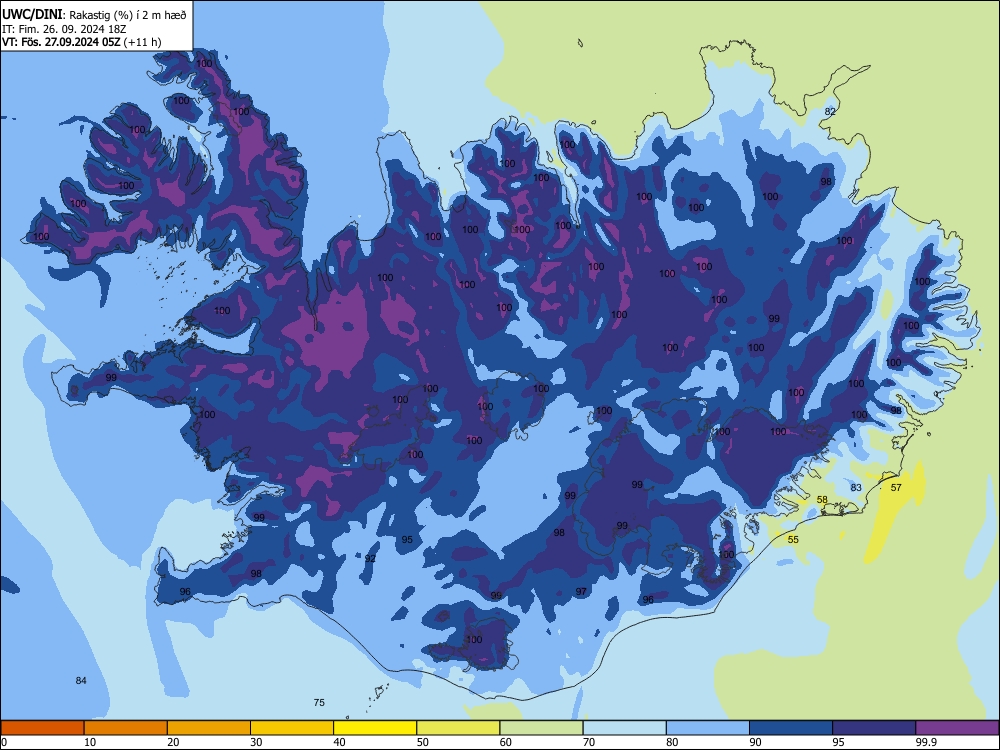This screenshot has height=750, width=1000.
Task: Click the dark orange 0–10 legend swatch
Action: [x=42, y=728]
